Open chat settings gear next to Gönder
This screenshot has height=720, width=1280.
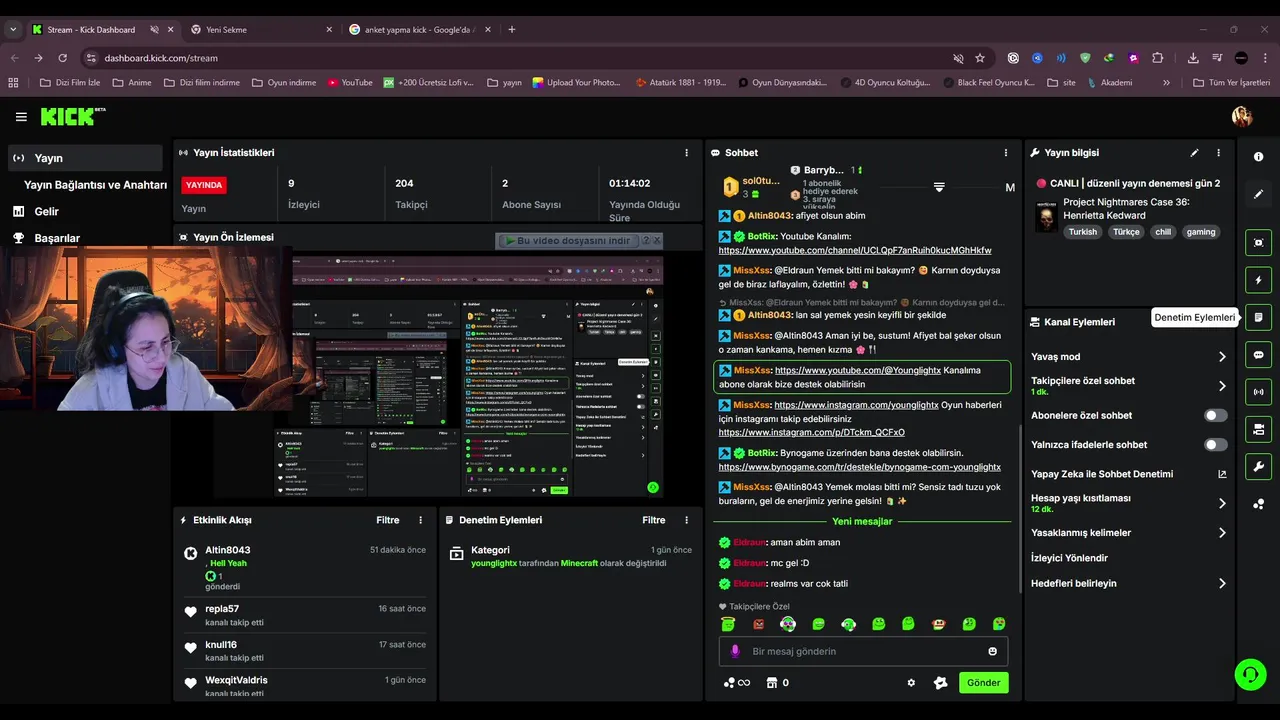911,683
